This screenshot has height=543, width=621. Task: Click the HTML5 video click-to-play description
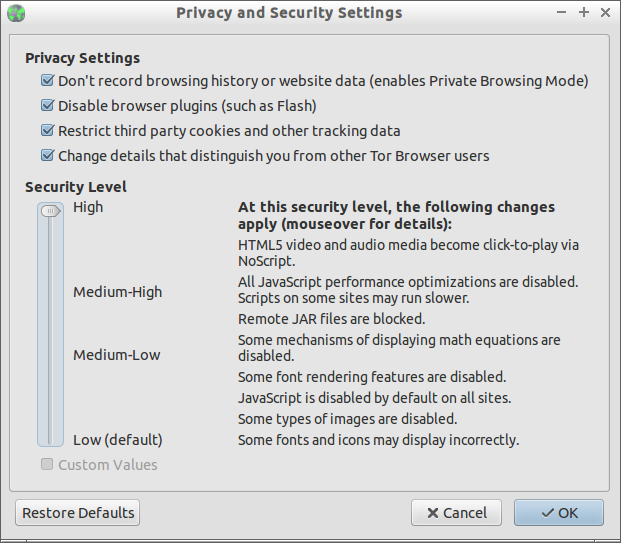click(408, 252)
